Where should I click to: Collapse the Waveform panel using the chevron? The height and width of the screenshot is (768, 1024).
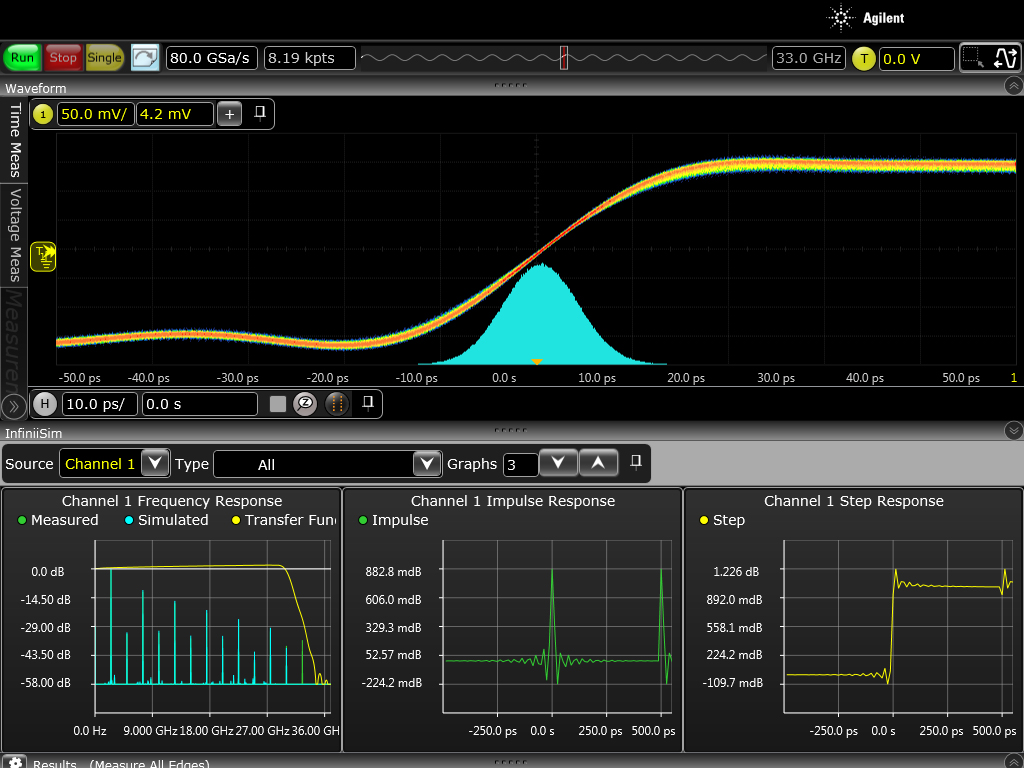[x=1012, y=88]
